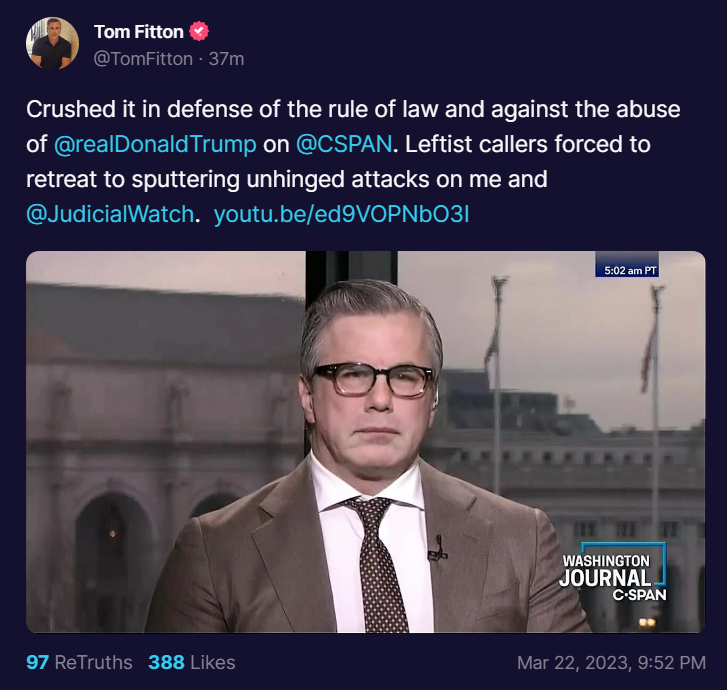Open Tom Fitton's profile avatar
727x690 pixels.
coord(52,44)
